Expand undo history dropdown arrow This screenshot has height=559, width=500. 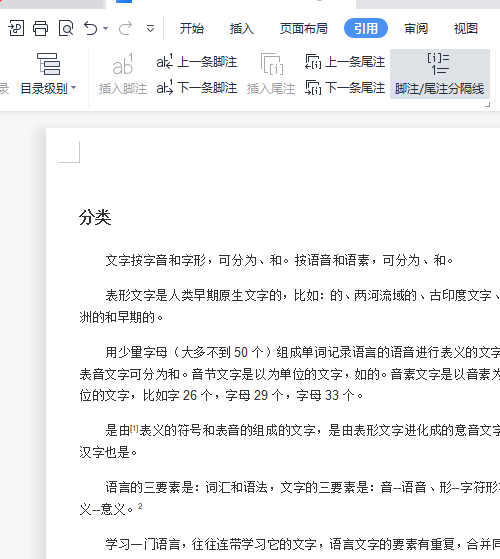(105, 28)
